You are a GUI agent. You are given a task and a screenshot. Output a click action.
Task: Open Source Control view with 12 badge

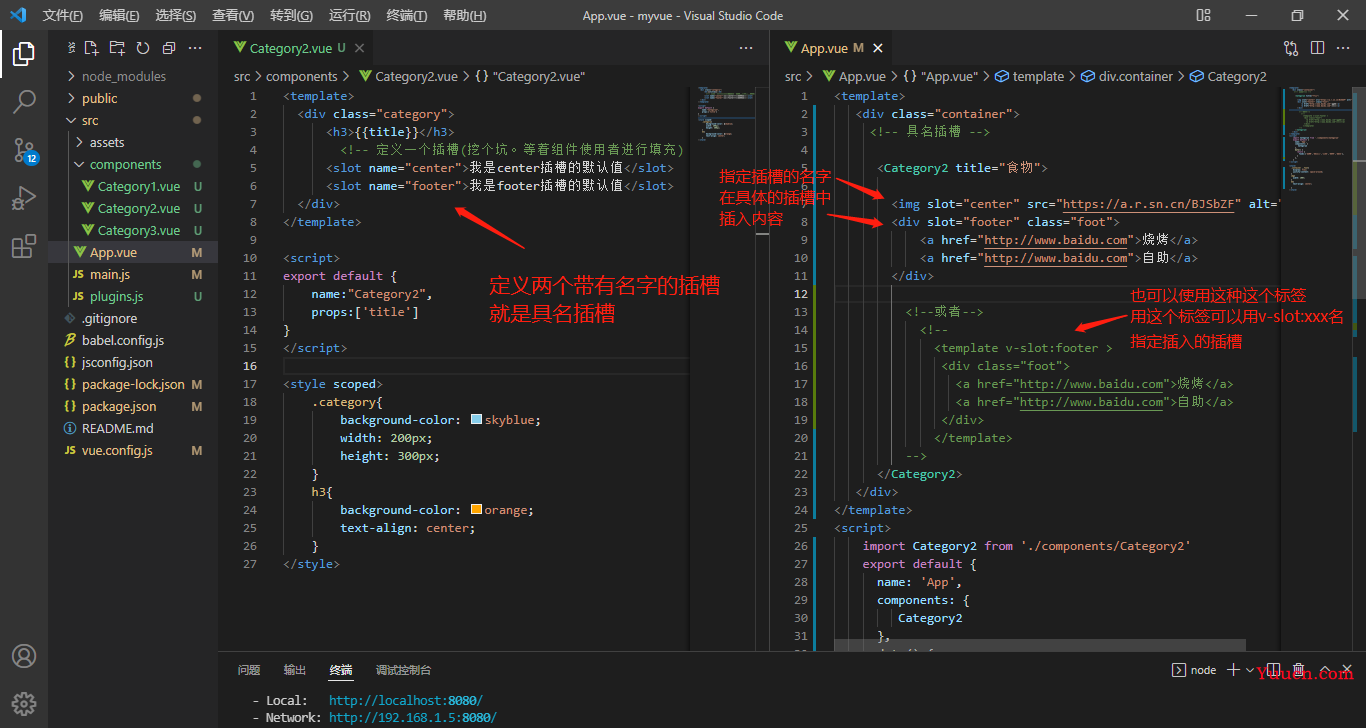[24, 150]
